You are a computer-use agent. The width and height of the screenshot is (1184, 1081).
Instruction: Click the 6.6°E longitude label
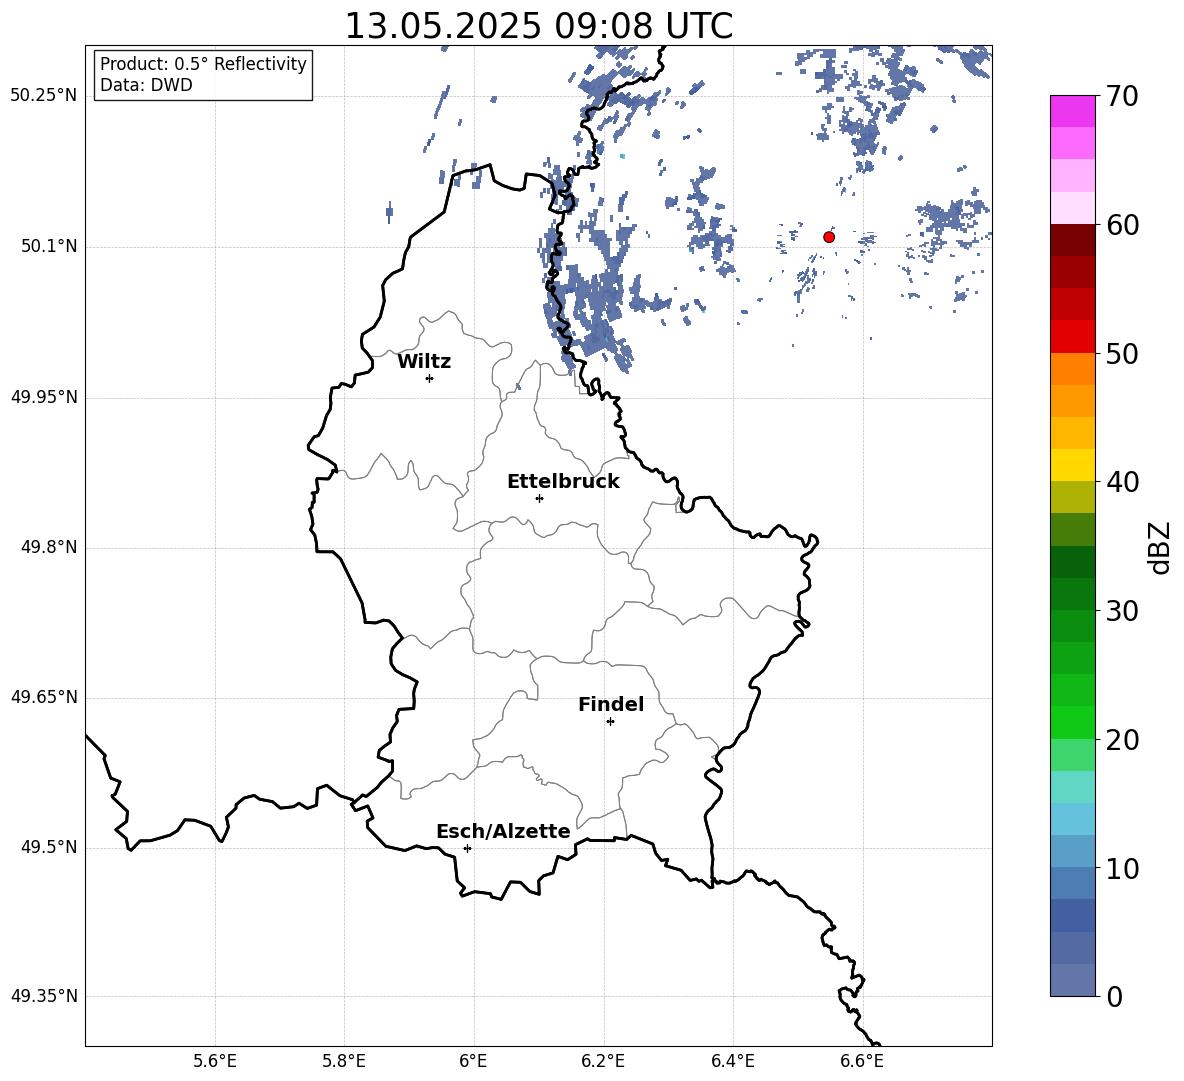tap(862, 1061)
